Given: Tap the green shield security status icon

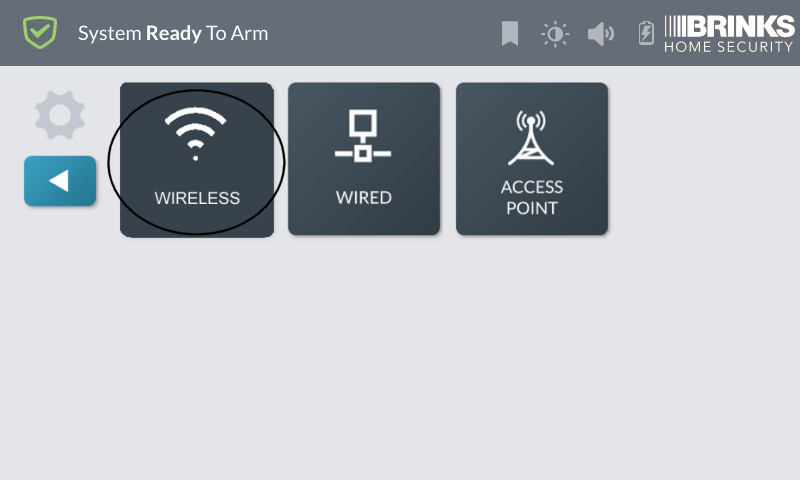Looking at the screenshot, I should click(40, 33).
